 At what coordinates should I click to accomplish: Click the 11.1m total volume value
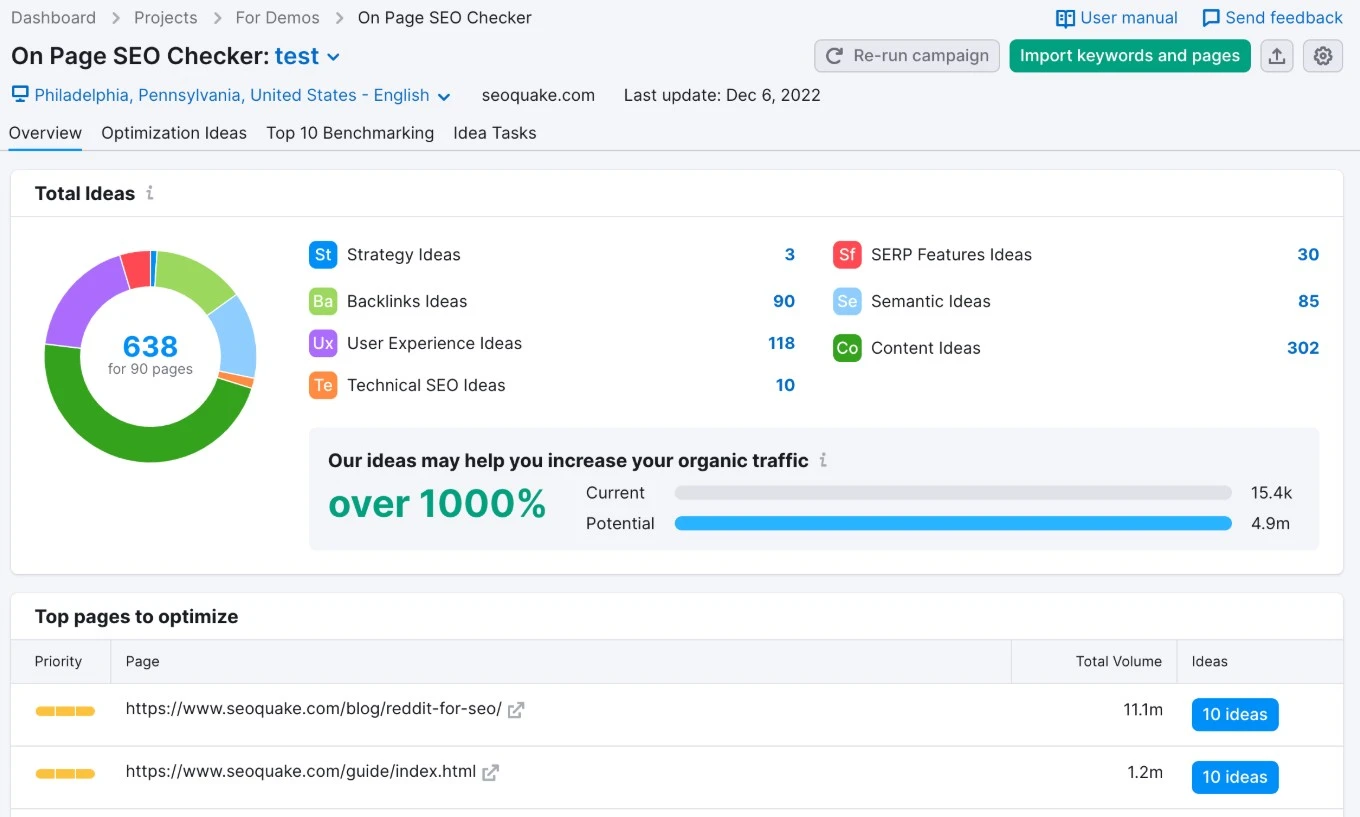tap(1143, 710)
